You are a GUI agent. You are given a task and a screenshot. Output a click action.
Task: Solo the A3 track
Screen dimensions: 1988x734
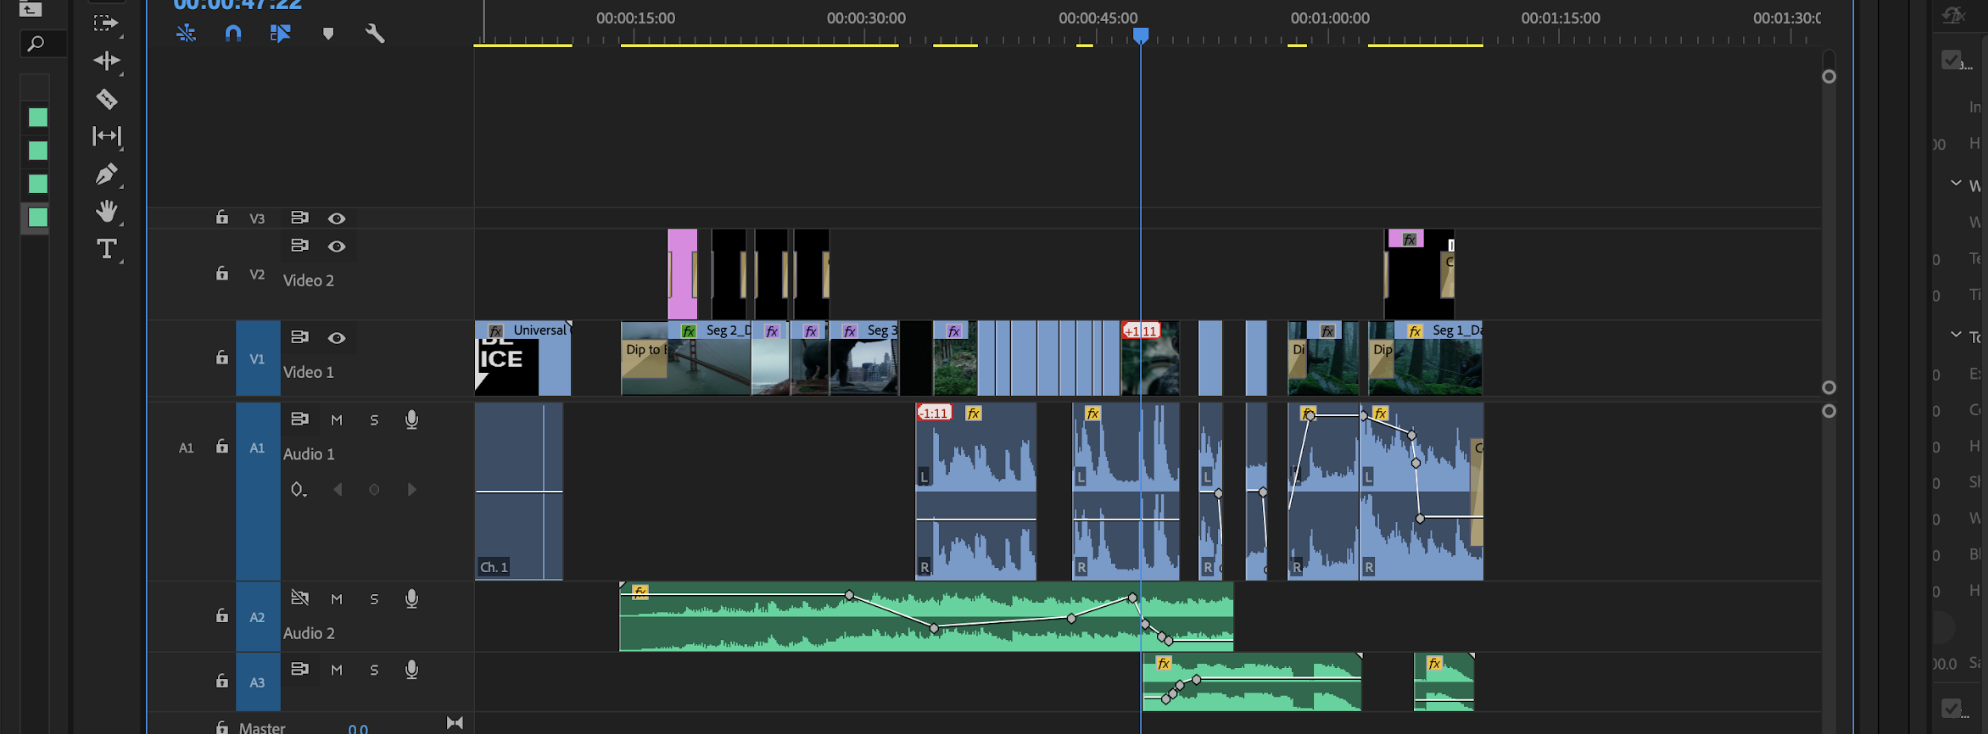[374, 670]
